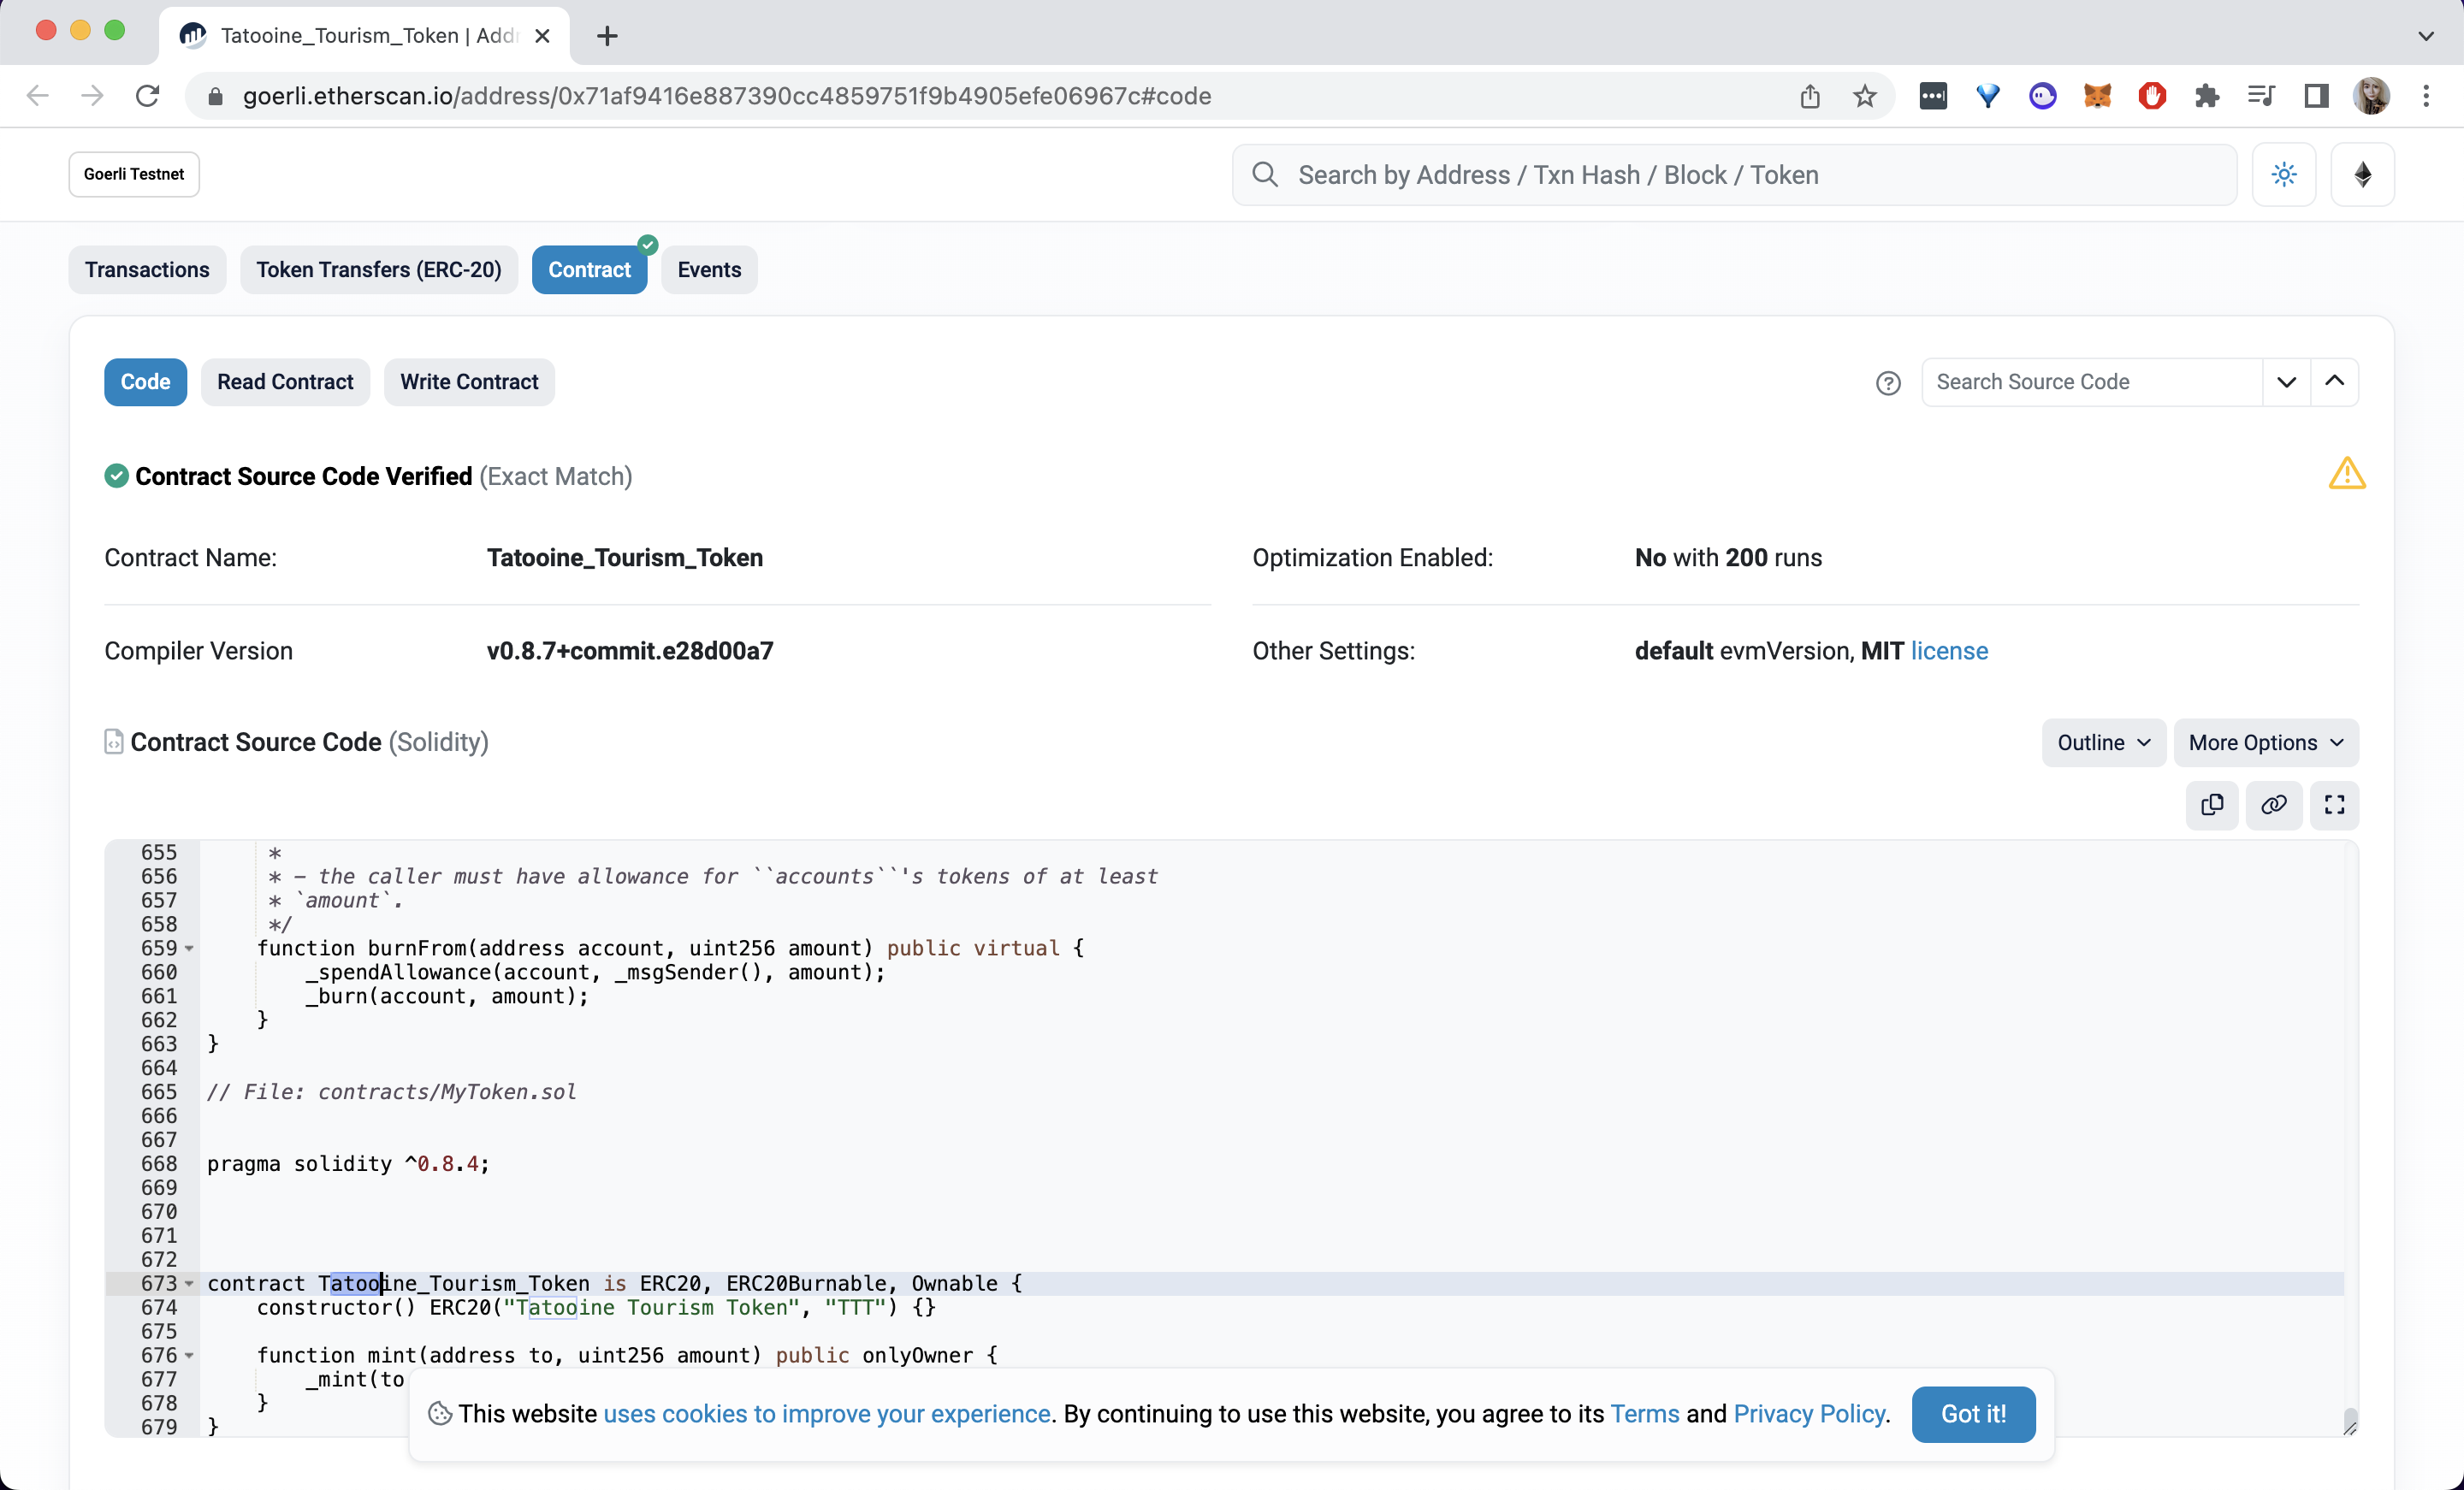The height and width of the screenshot is (1490, 2464).
Task: Open the MetaMask fox extension
Action: pos(2097,96)
